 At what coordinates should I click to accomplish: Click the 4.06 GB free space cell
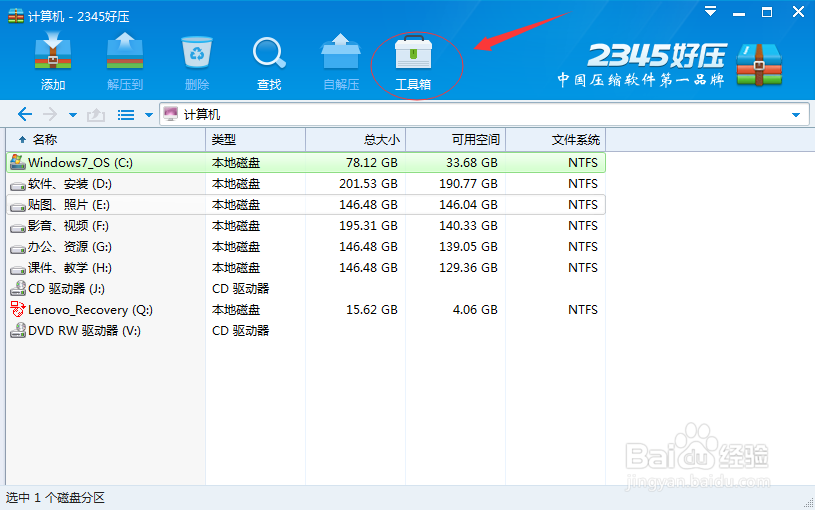point(475,310)
